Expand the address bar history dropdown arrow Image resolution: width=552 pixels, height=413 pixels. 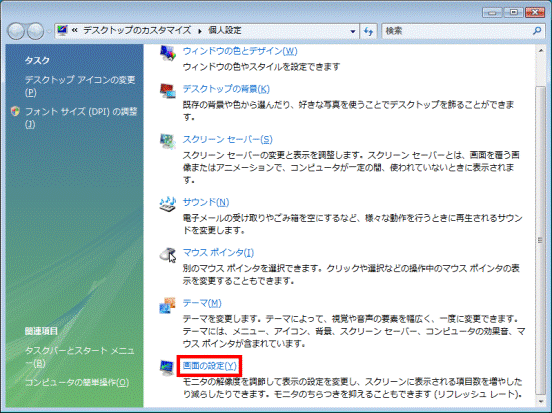point(353,31)
